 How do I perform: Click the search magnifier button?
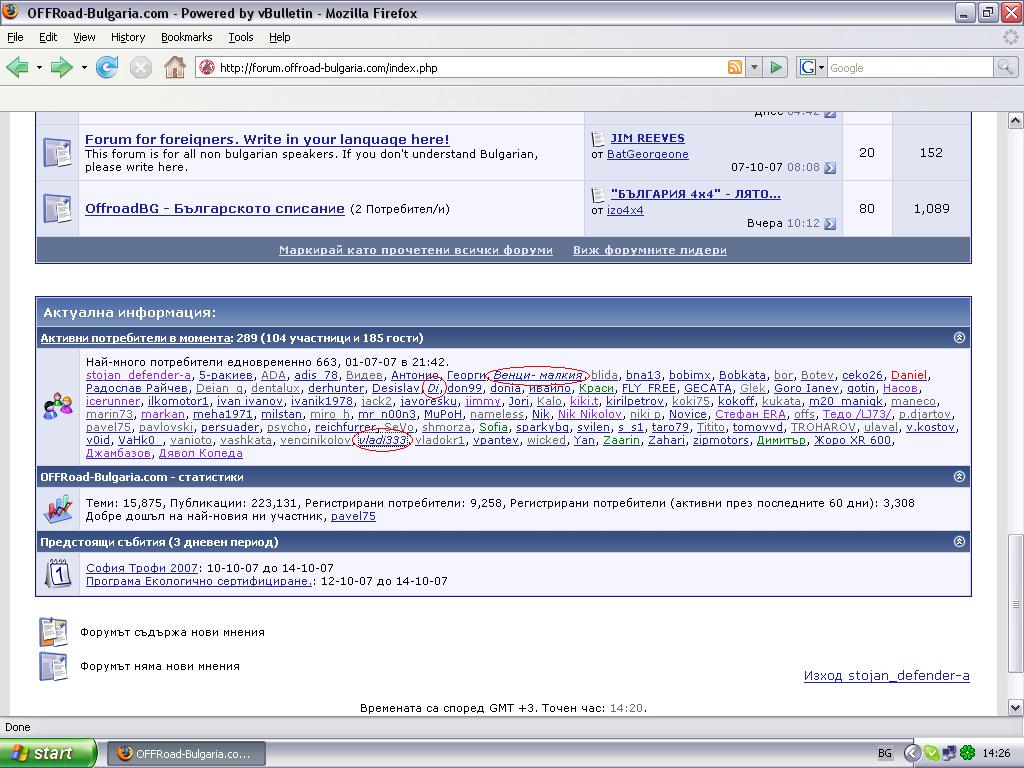(x=1005, y=67)
